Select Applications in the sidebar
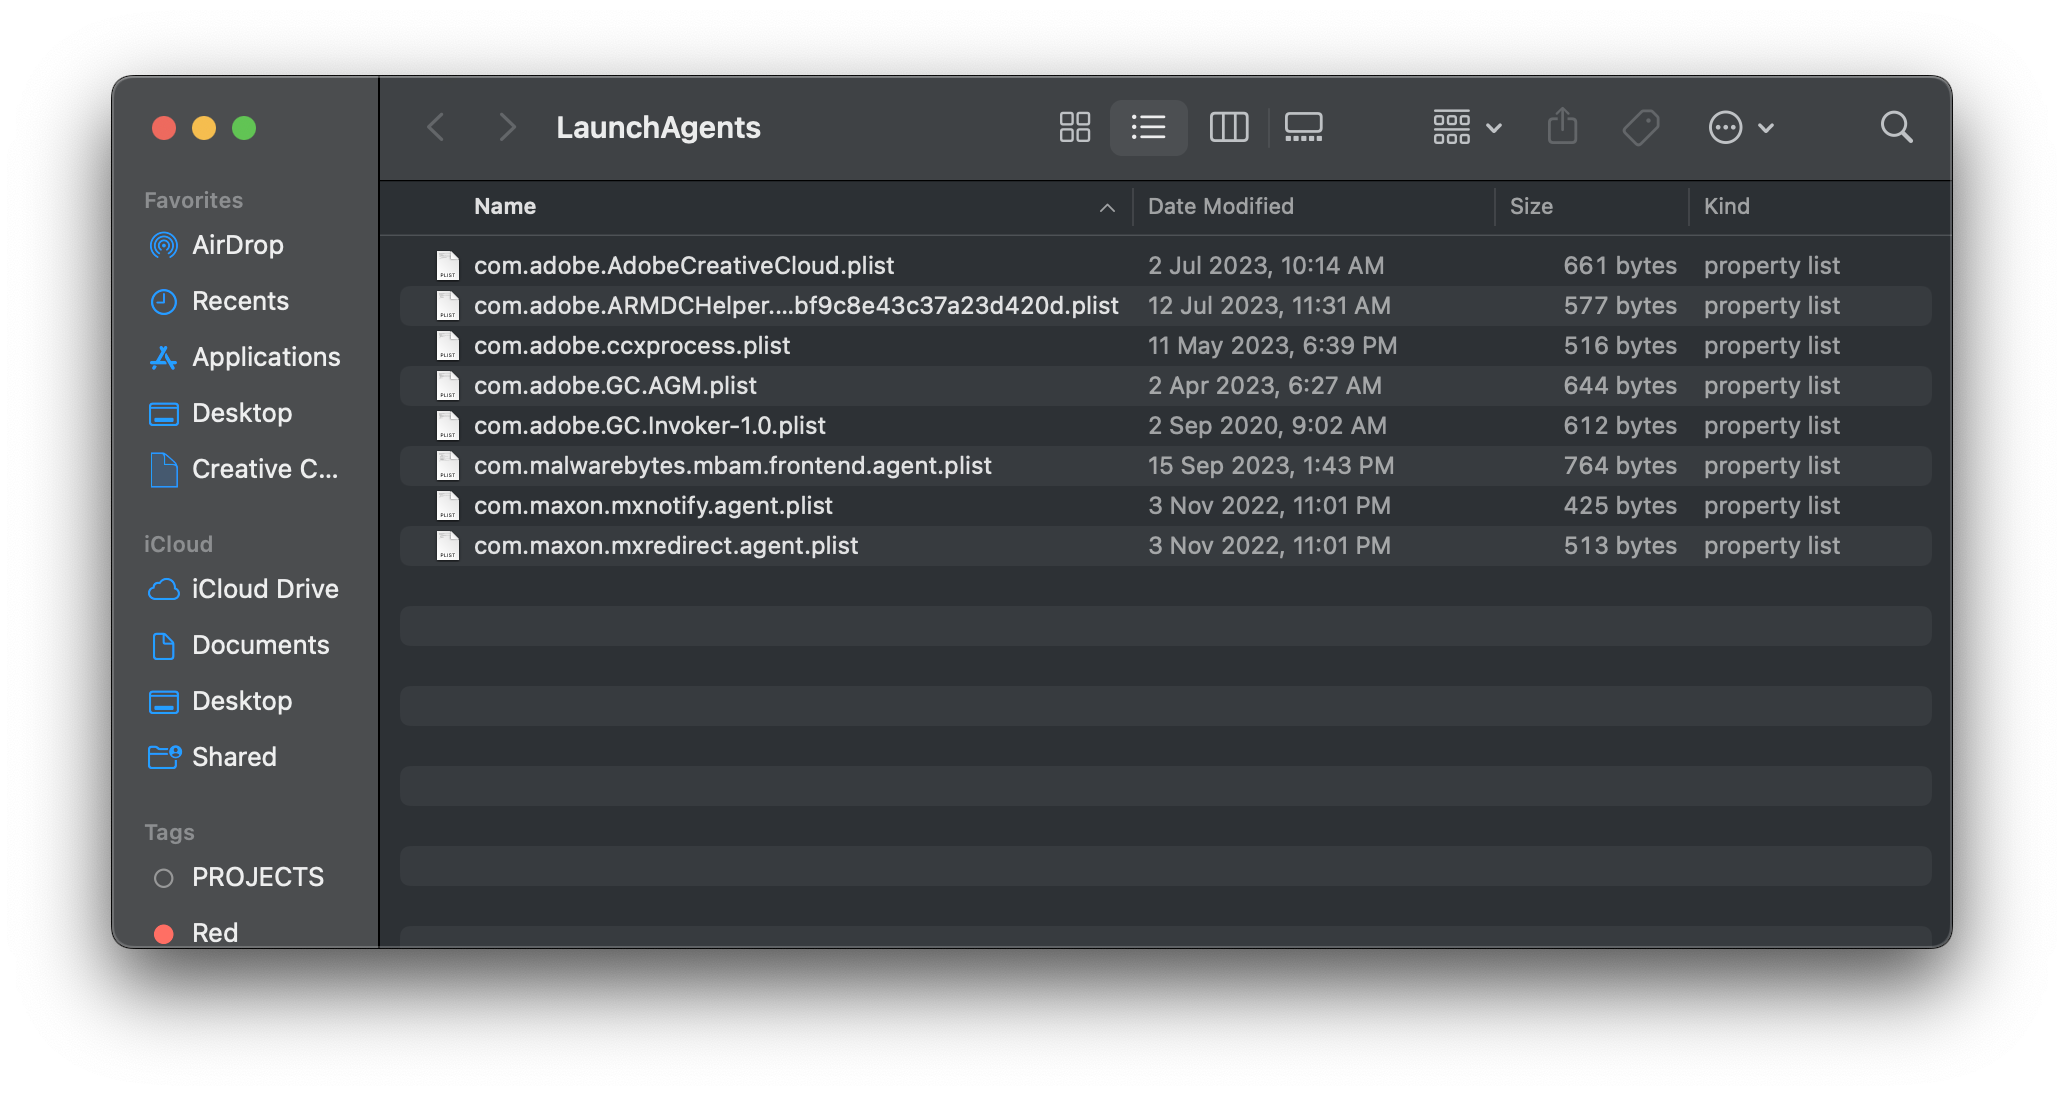The height and width of the screenshot is (1096, 2064). [x=265, y=357]
